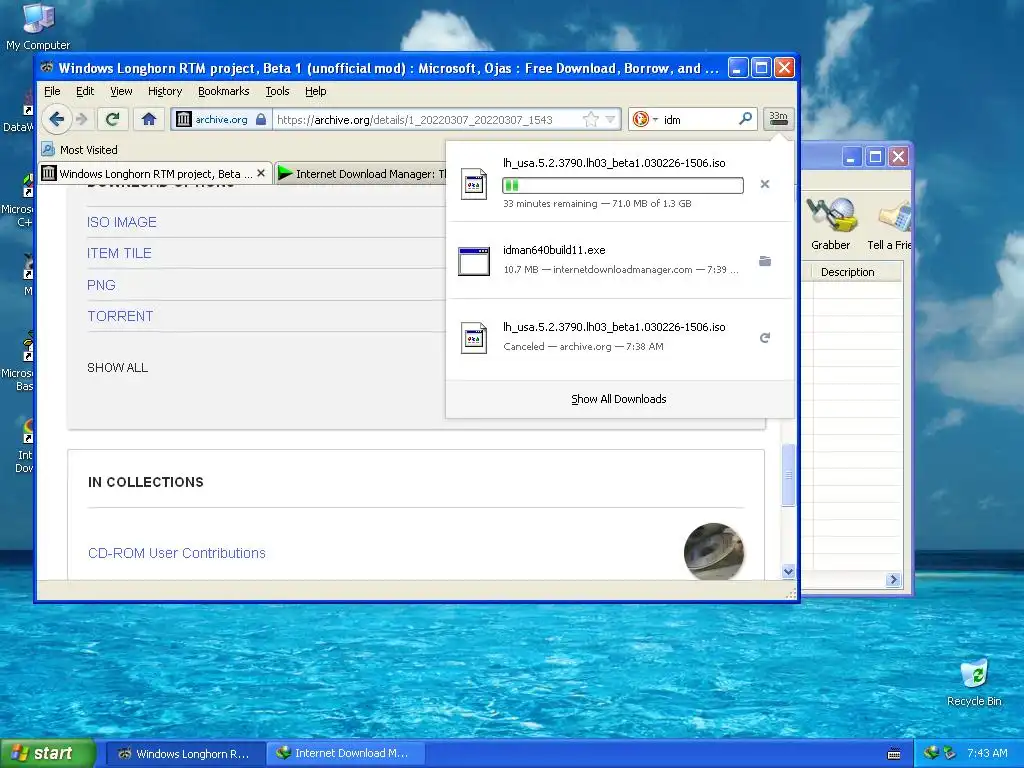
Task: Click the IDM horizontal scroll right arrow
Action: [x=893, y=580]
